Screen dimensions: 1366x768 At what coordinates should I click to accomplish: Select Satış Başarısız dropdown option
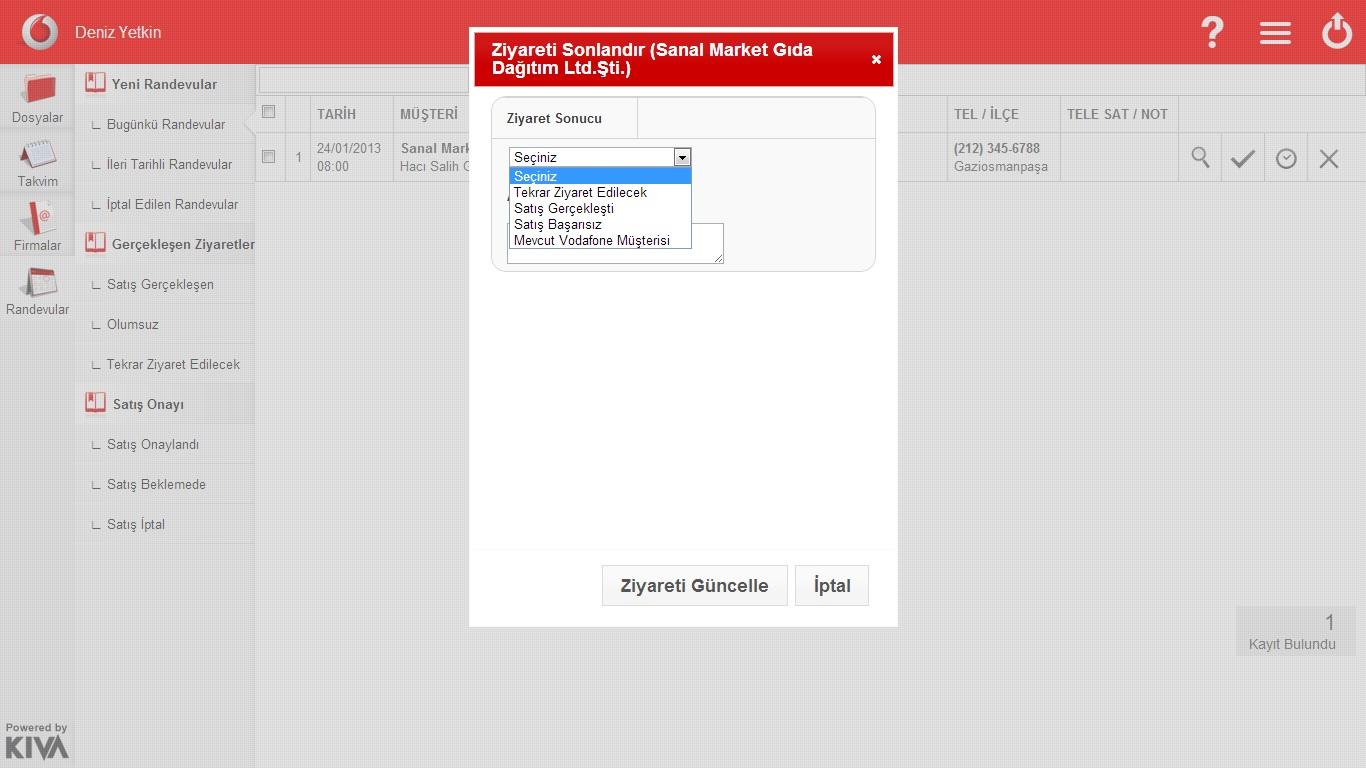point(600,224)
